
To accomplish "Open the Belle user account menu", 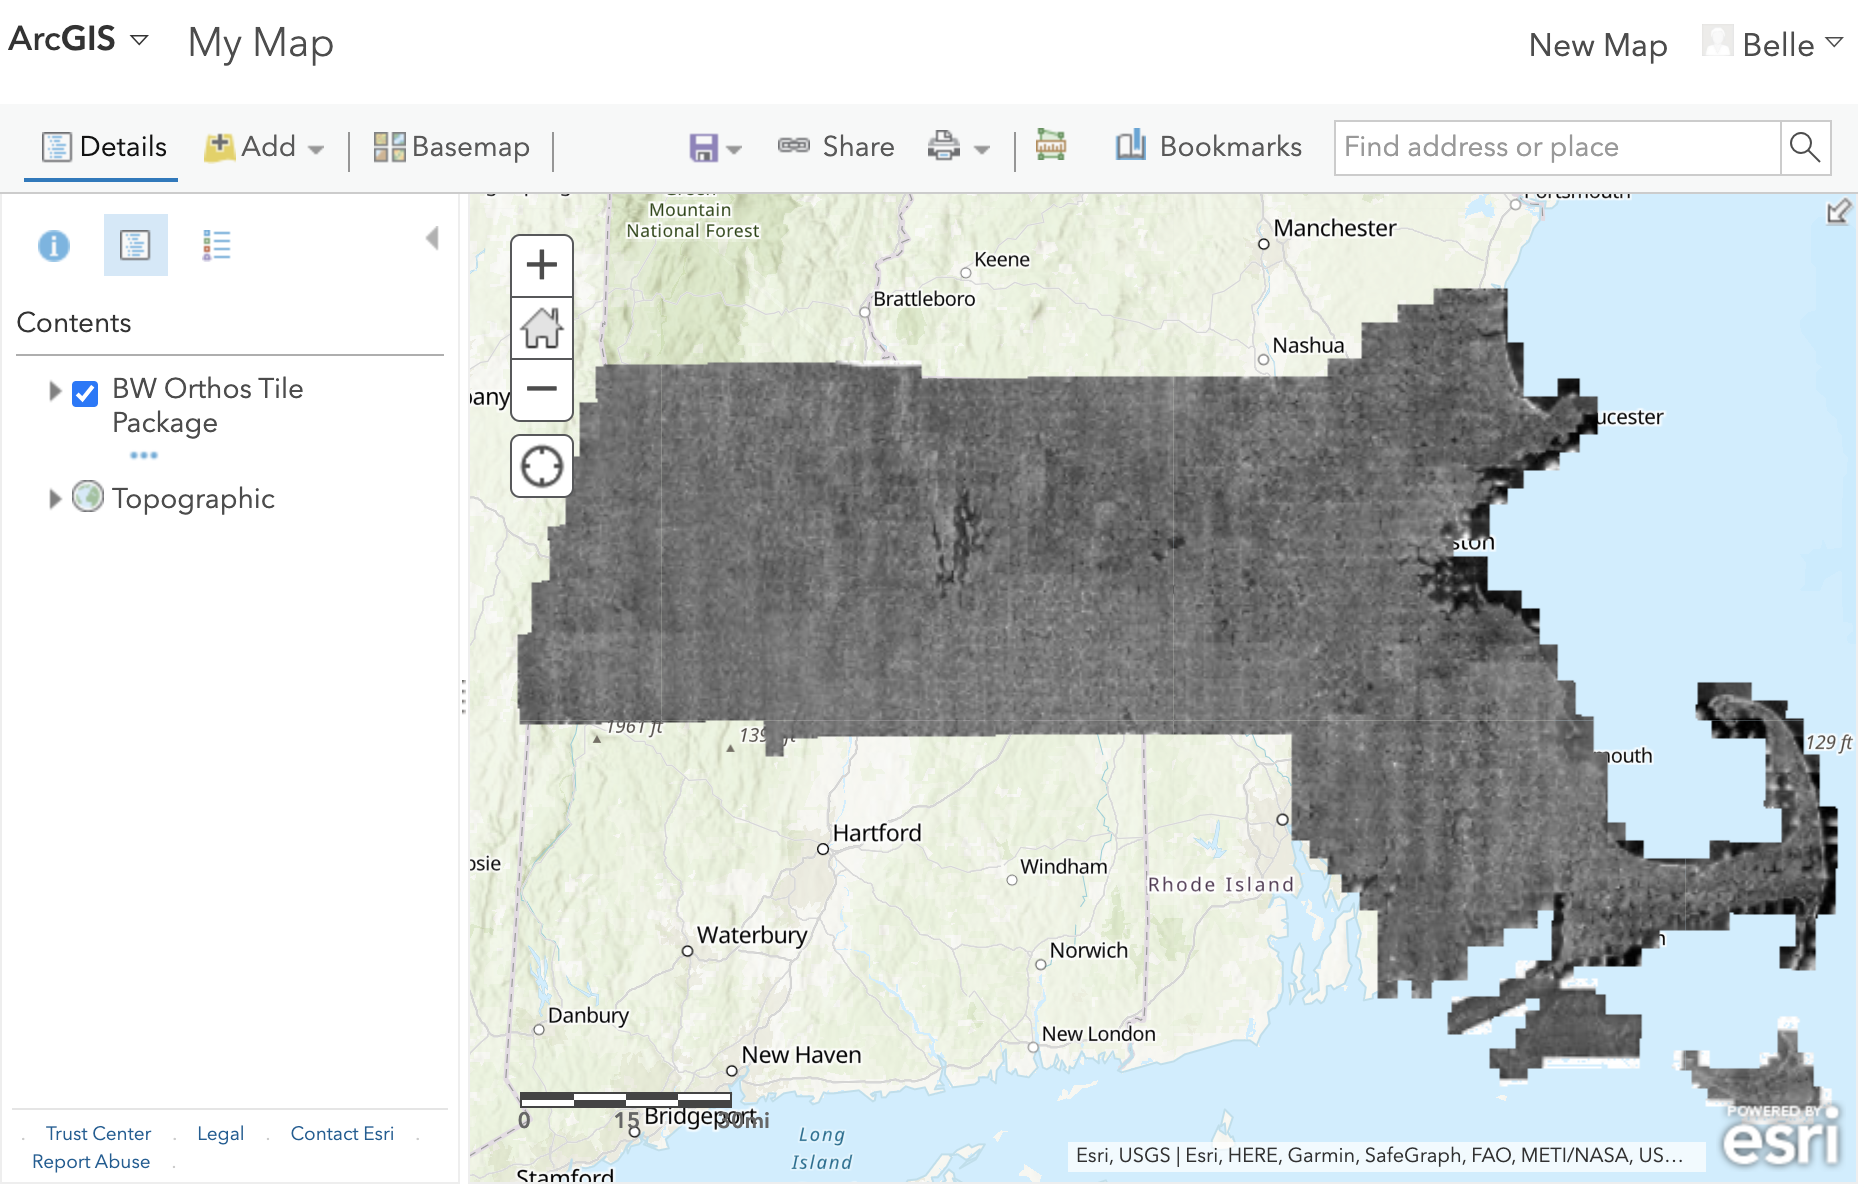I will (x=1772, y=44).
